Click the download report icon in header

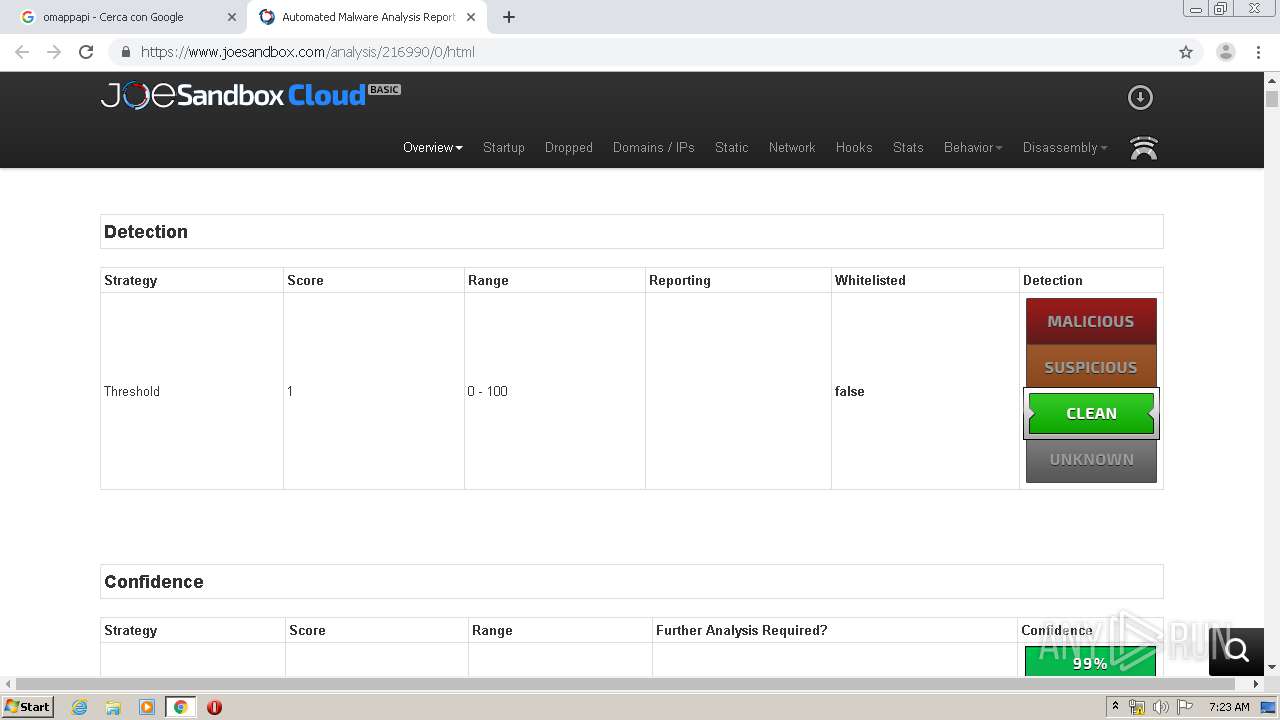(x=1140, y=97)
